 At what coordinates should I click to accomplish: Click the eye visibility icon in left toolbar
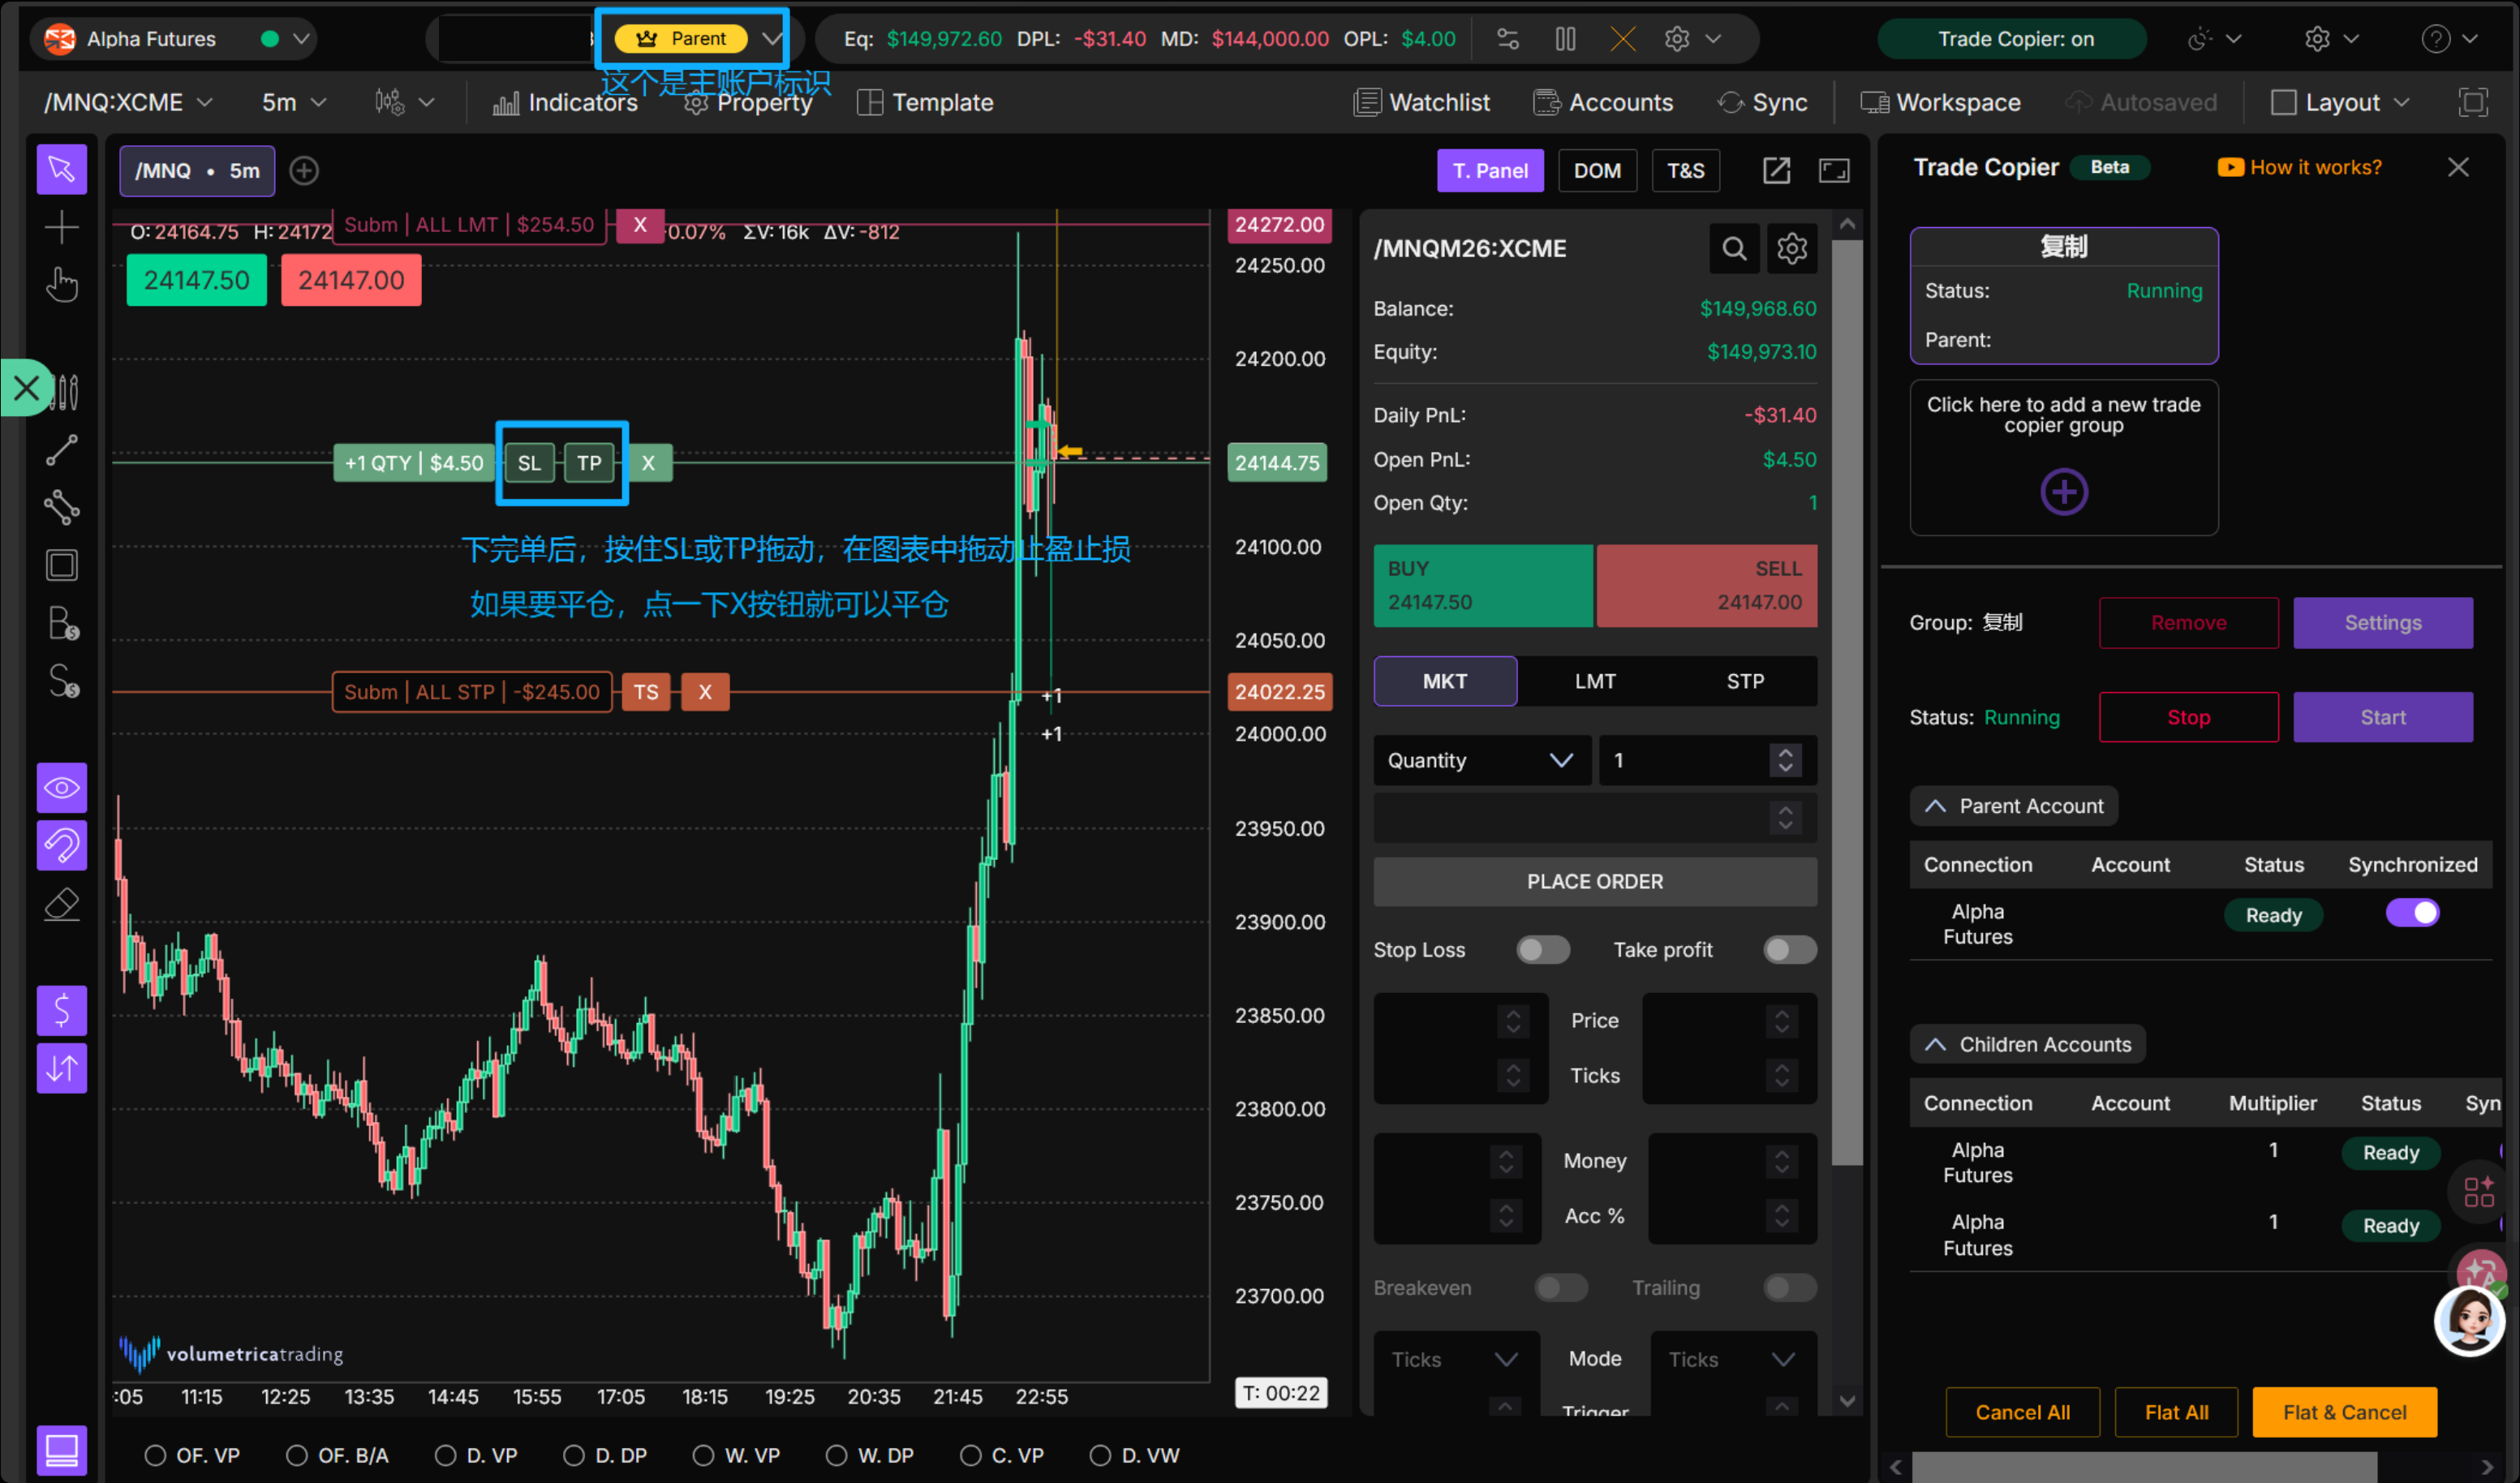point(62,786)
